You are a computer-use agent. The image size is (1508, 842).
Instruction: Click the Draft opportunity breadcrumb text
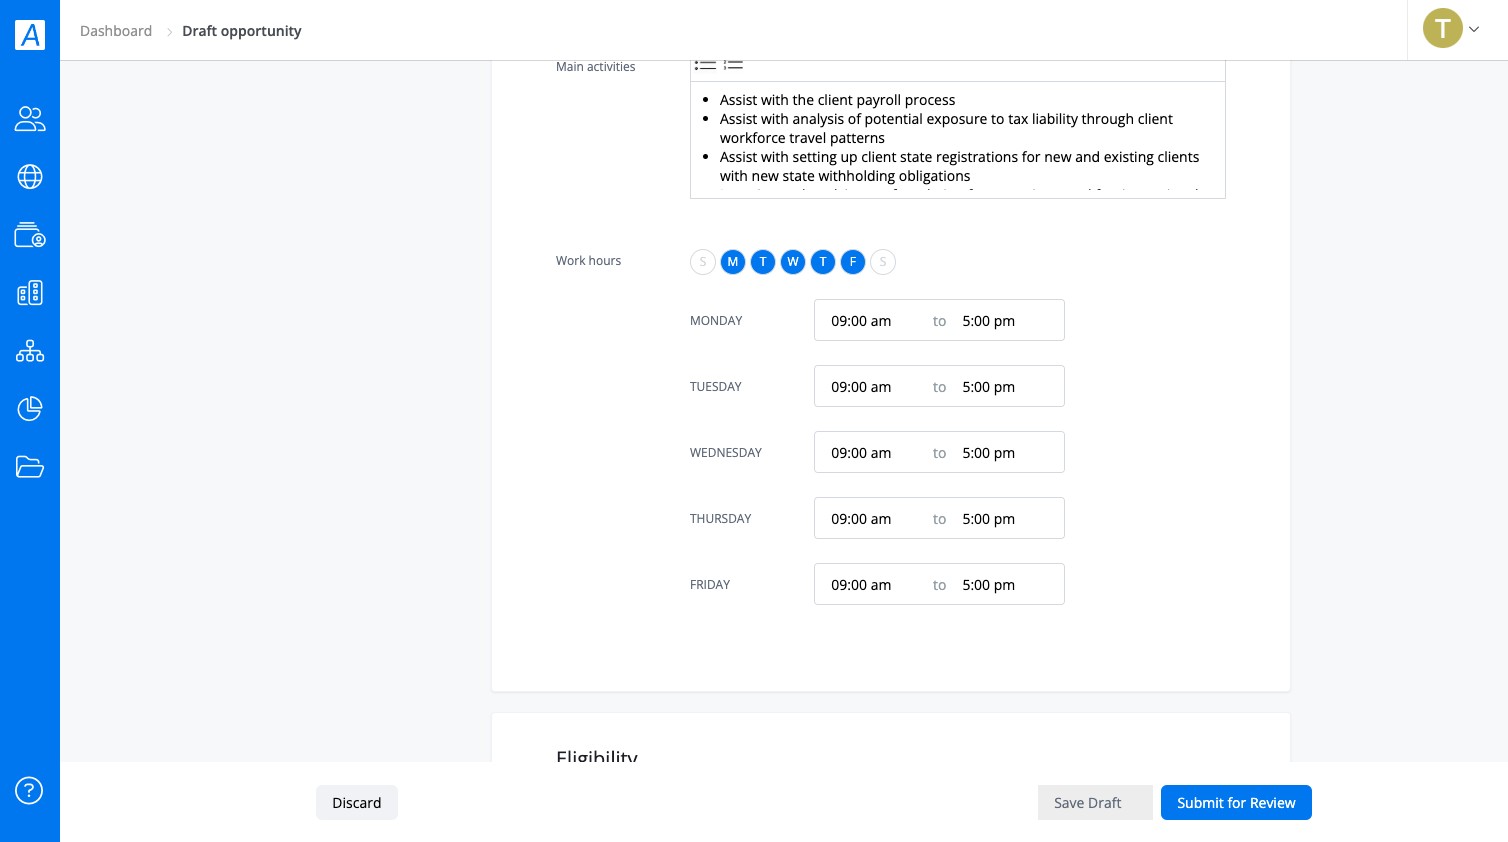(x=242, y=31)
